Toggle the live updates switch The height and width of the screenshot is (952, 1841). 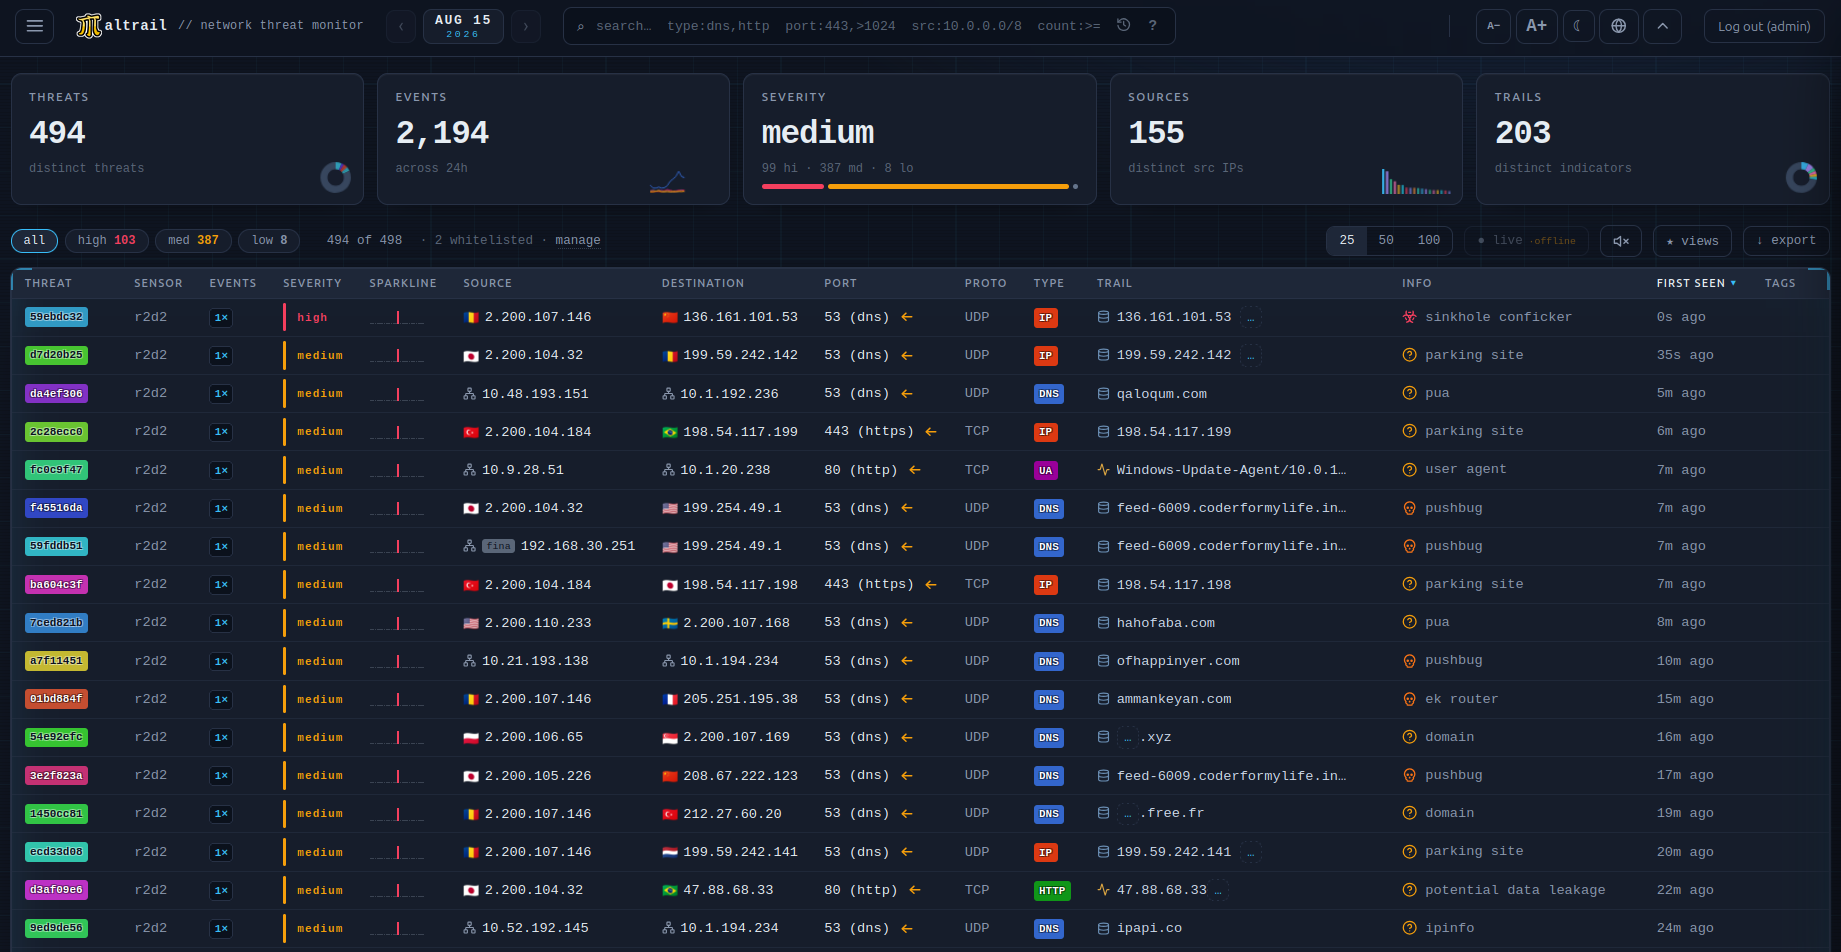point(1526,241)
